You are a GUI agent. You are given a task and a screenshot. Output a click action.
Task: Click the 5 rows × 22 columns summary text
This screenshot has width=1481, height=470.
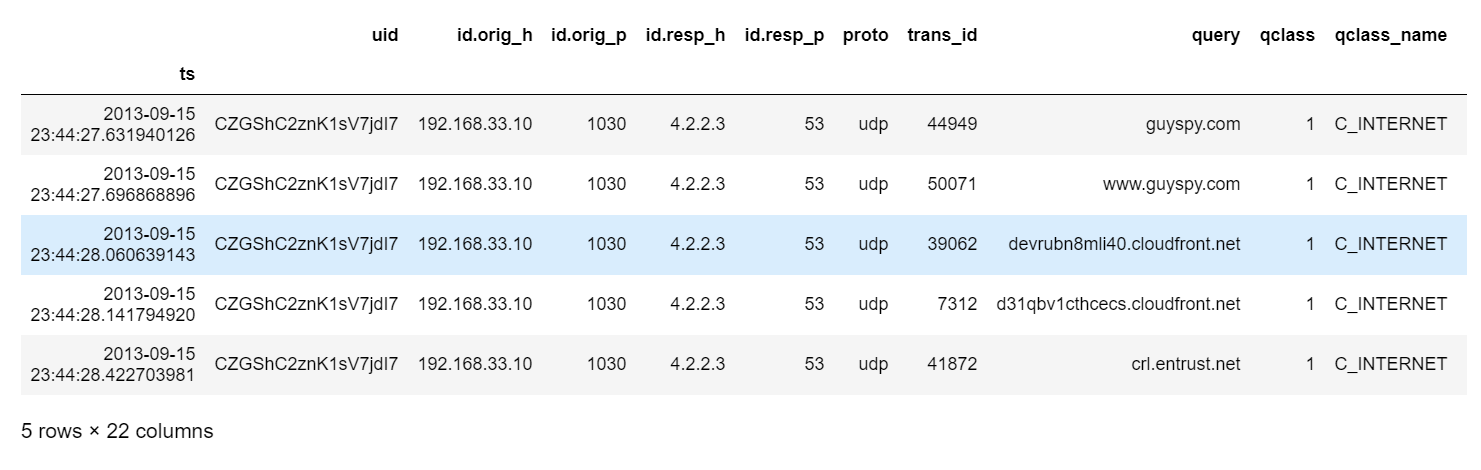(117, 431)
